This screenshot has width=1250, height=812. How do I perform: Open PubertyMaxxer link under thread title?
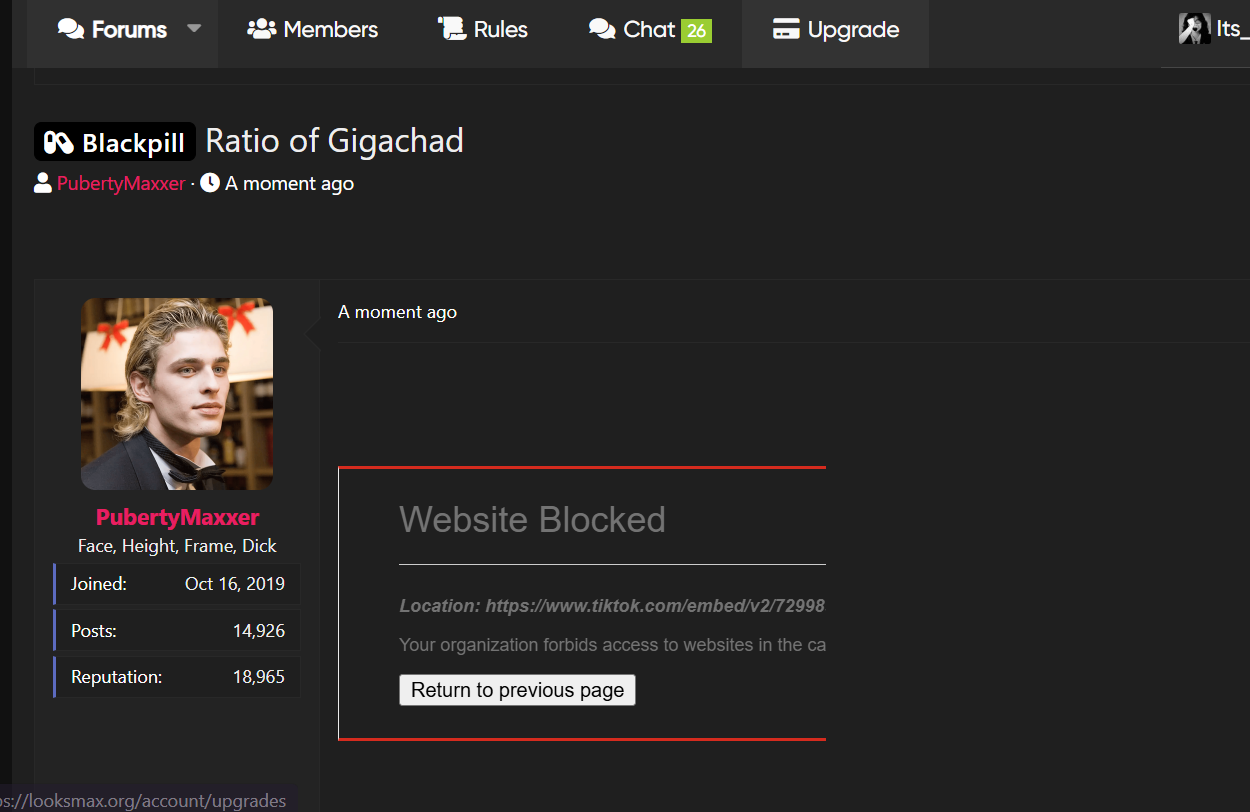point(121,184)
